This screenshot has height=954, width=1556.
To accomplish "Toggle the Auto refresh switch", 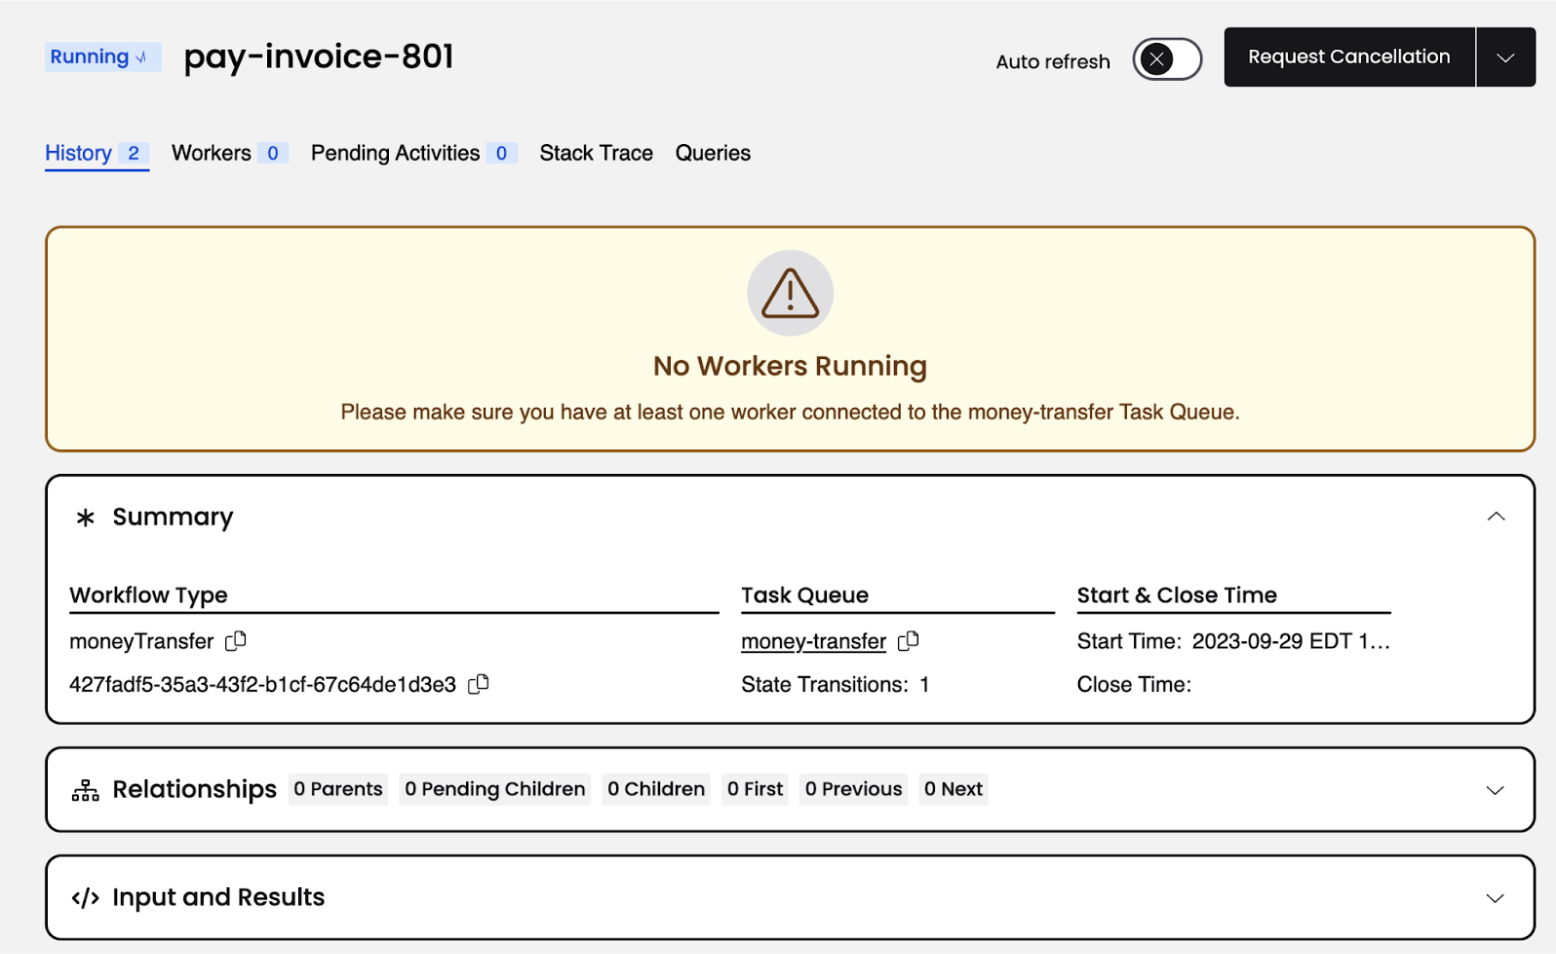I will pos(1166,59).
